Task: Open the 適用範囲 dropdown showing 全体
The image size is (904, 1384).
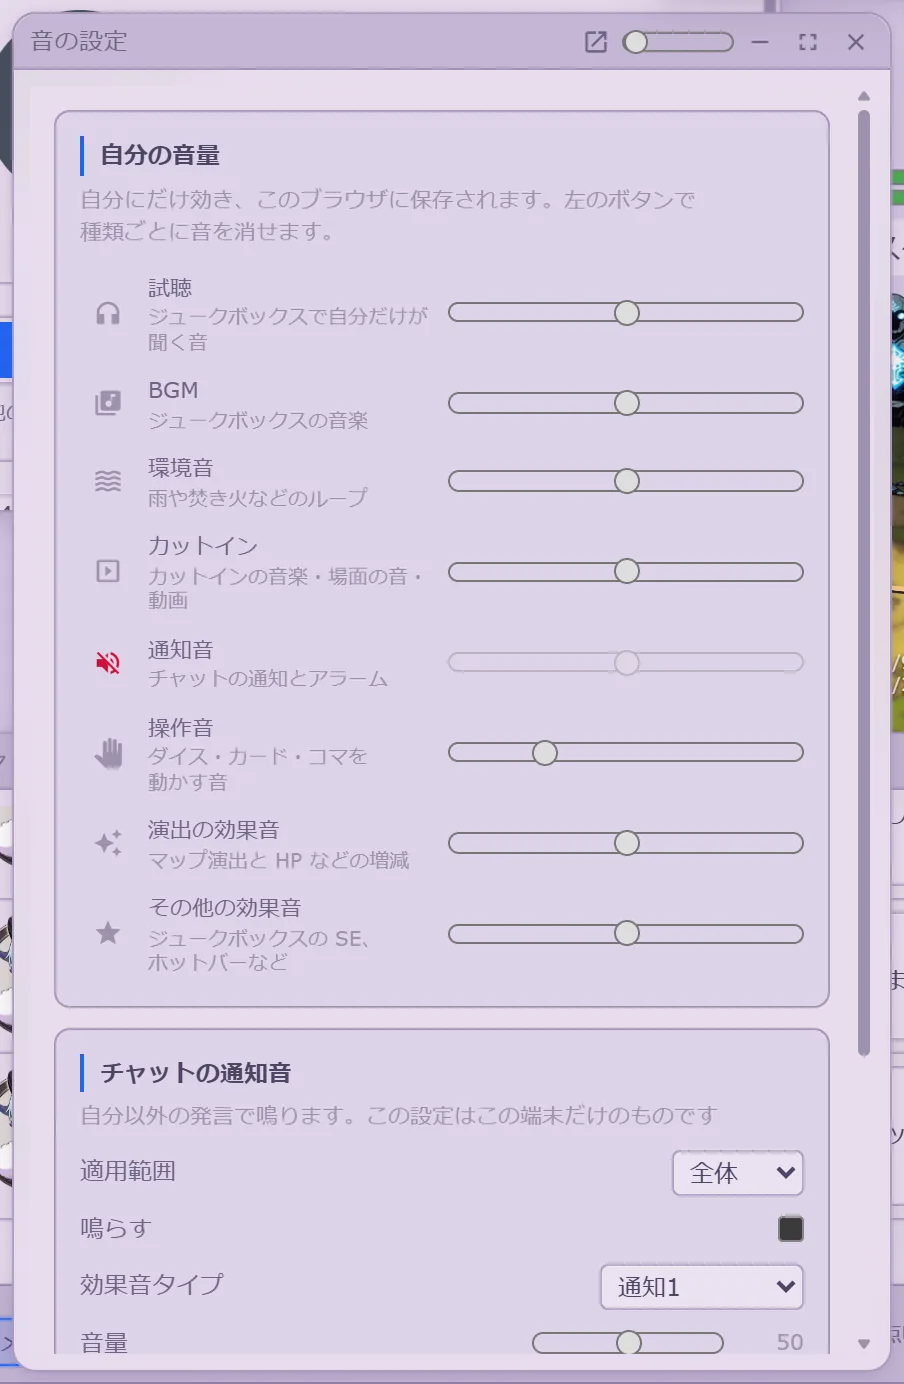Action: coord(738,1173)
